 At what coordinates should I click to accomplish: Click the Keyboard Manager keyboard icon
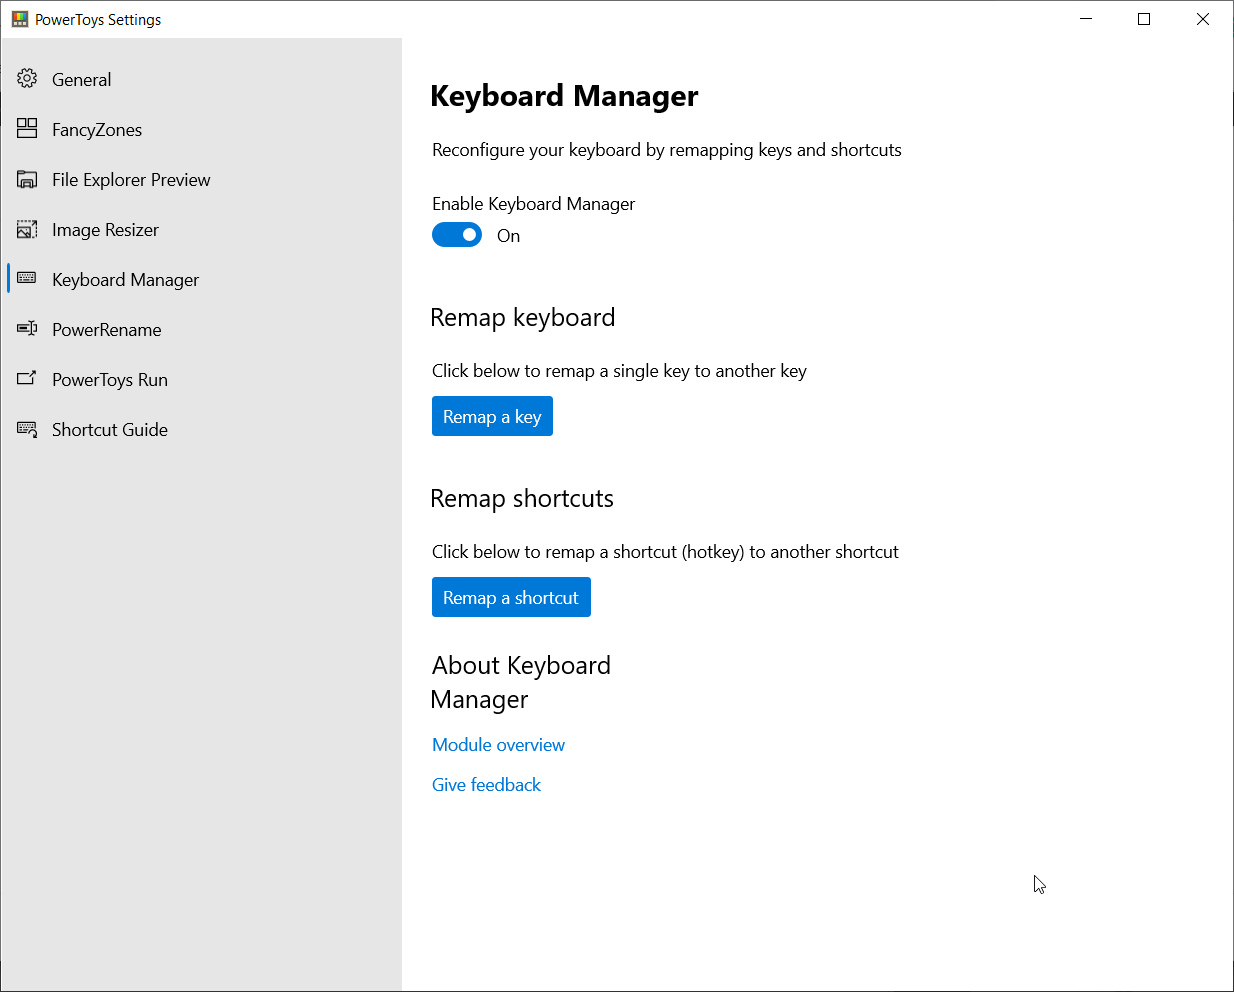(27, 279)
